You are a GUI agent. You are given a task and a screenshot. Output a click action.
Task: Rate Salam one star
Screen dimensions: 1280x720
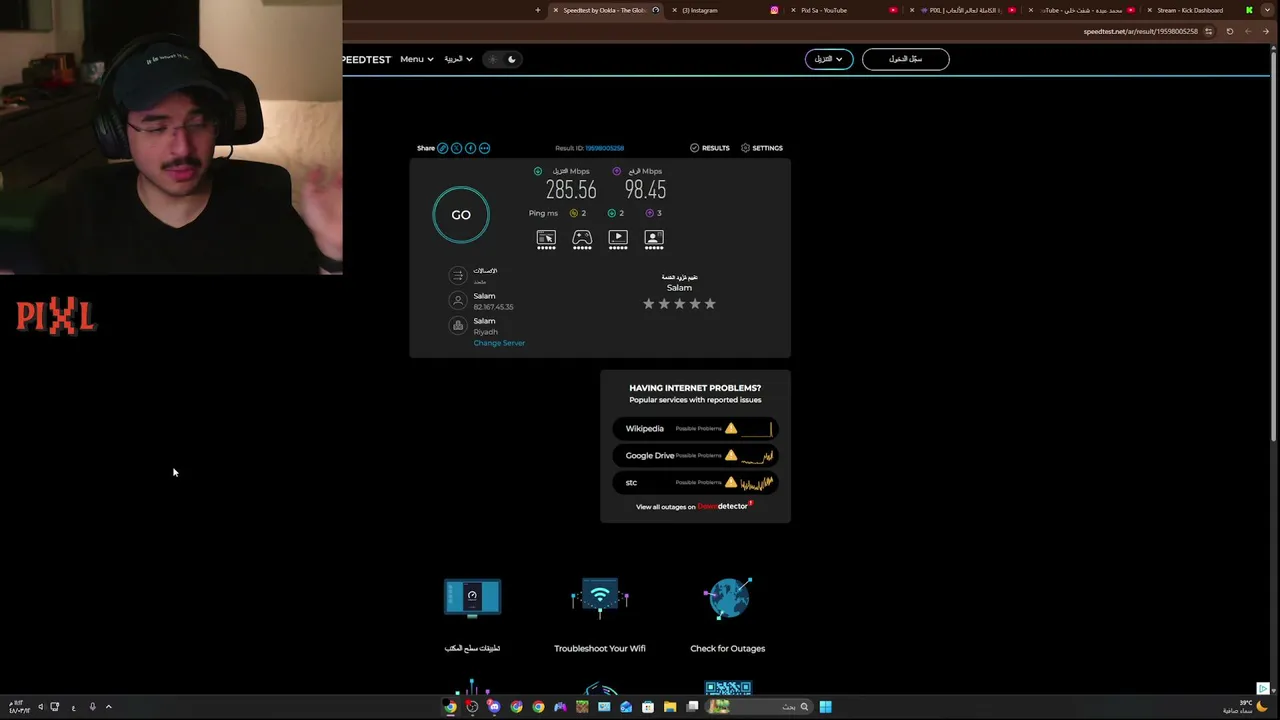[x=648, y=304]
